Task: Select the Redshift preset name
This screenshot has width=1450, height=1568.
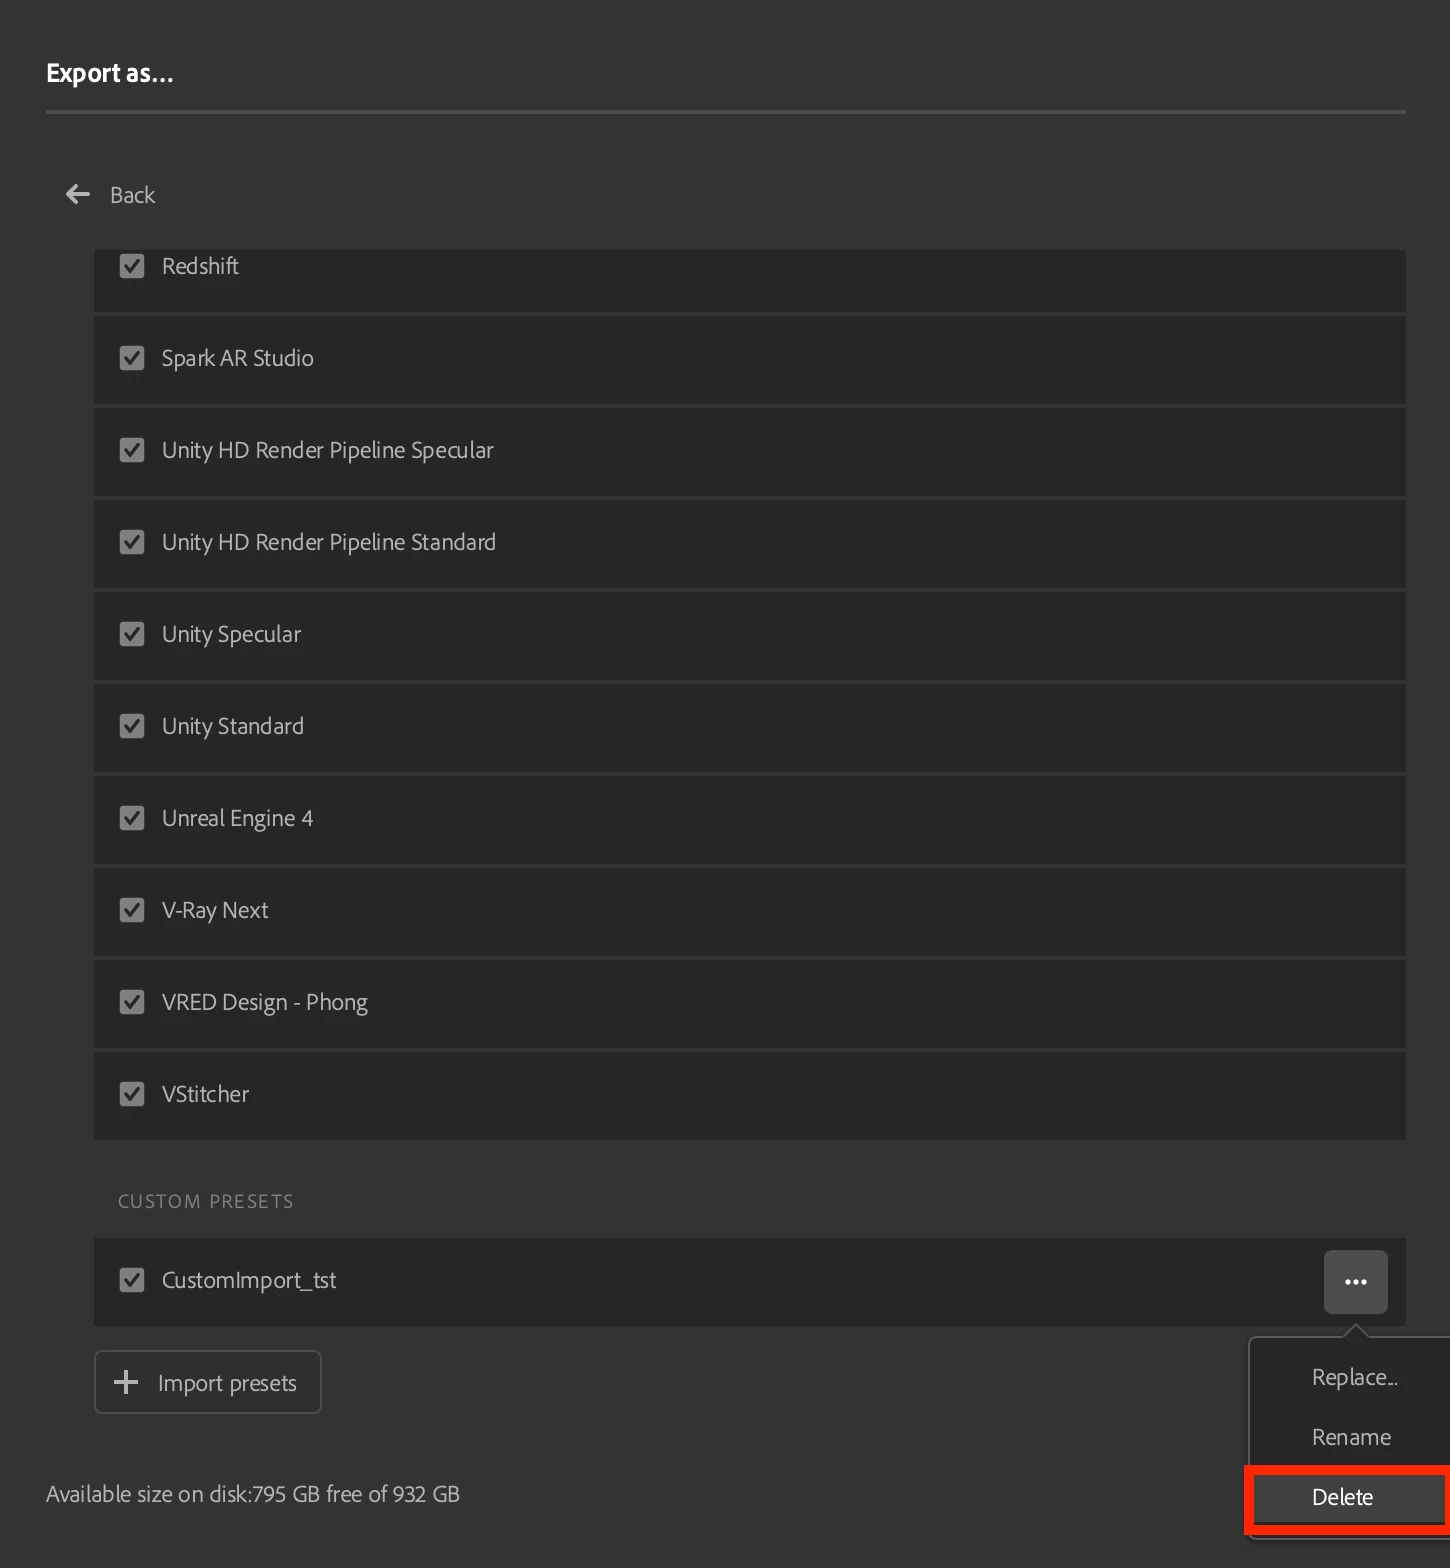Action: pos(200,266)
